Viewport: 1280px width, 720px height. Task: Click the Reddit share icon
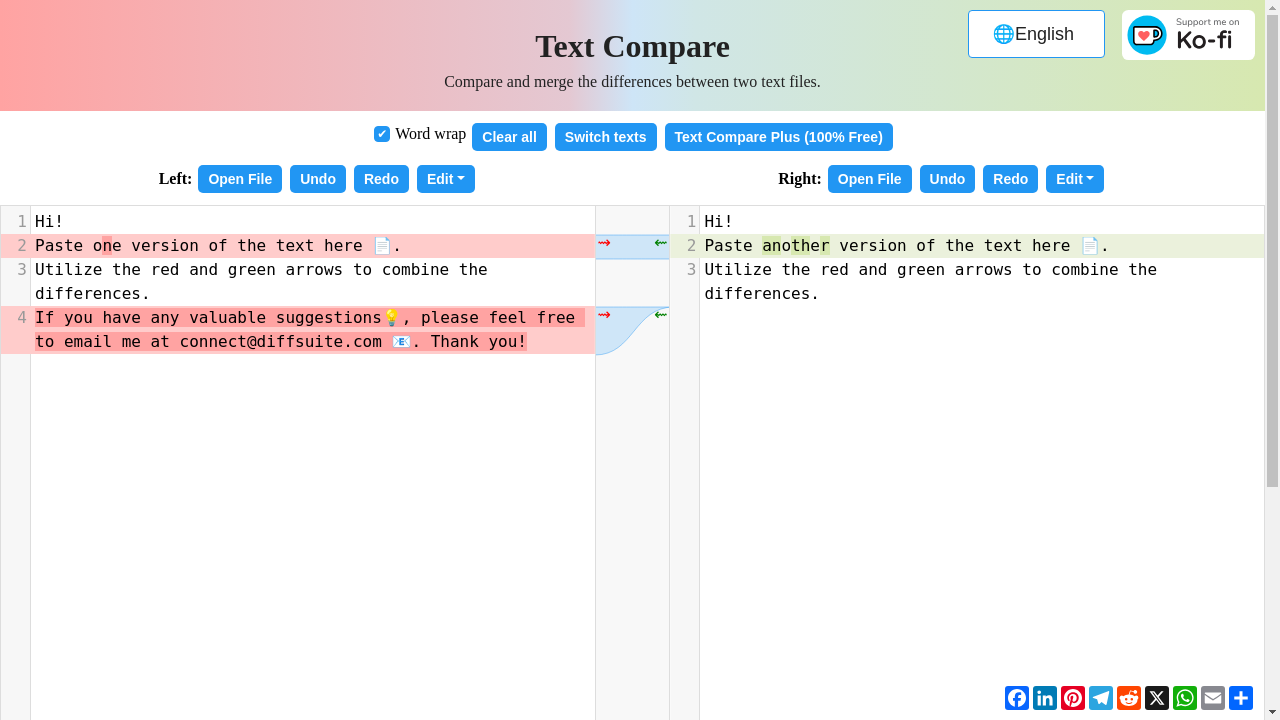1129,698
